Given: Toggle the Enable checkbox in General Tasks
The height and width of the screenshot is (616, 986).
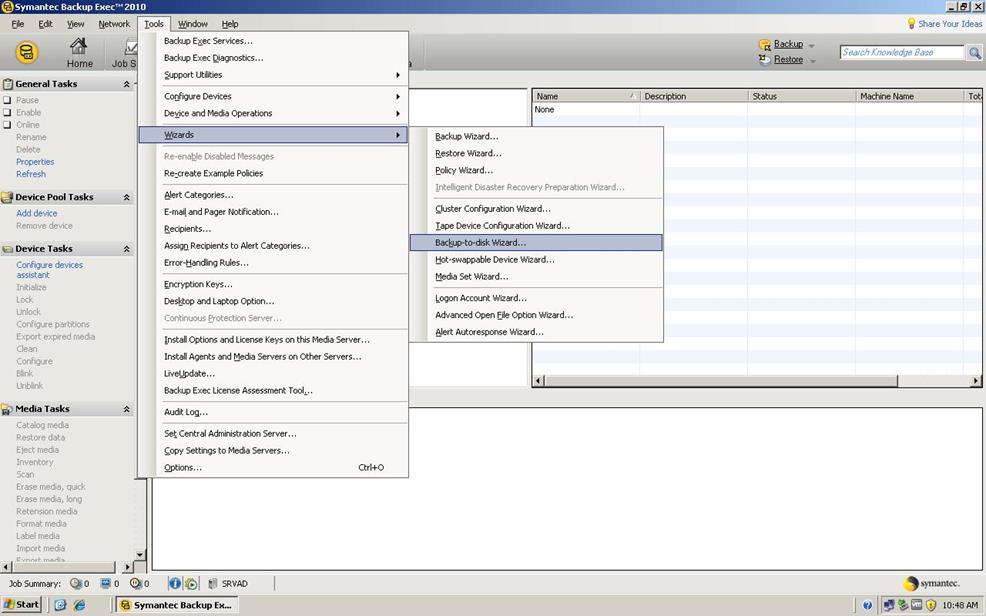Looking at the screenshot, I should click(7, 113).
